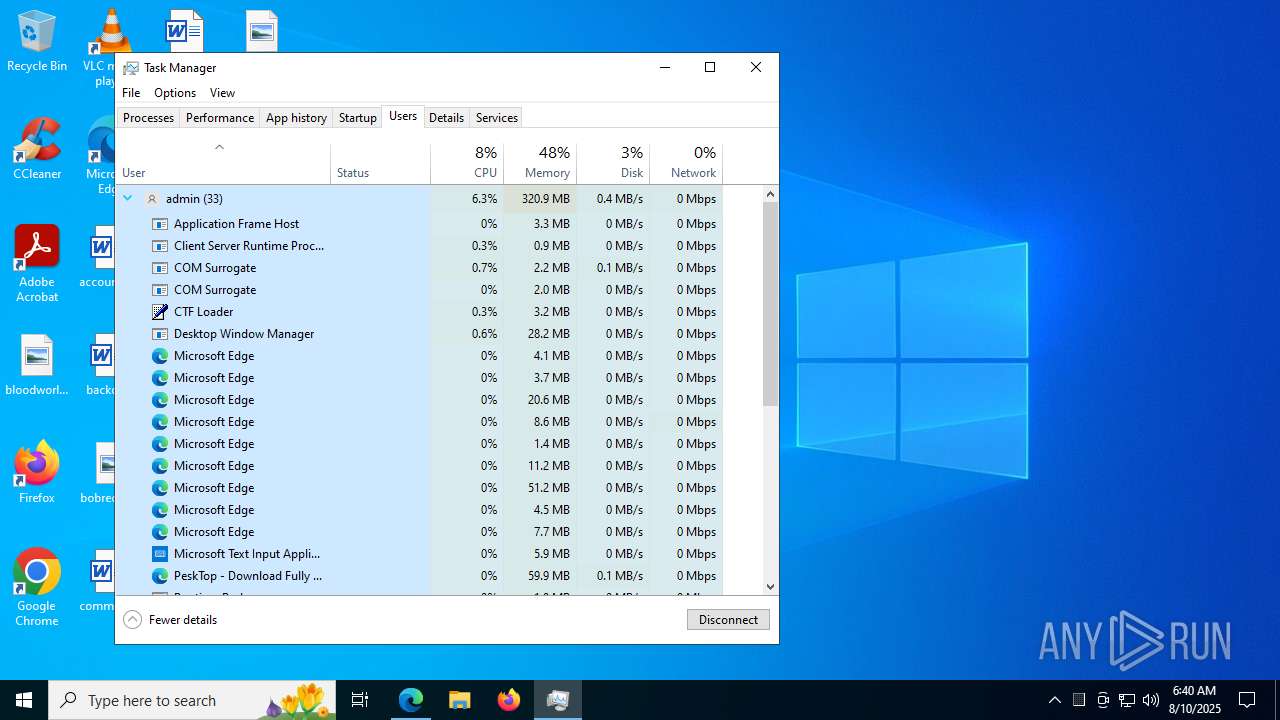Click the Client Server Runtime Process icon
Image resolution: width=1280 pixels, height=720 pixels.
point(159,246)
